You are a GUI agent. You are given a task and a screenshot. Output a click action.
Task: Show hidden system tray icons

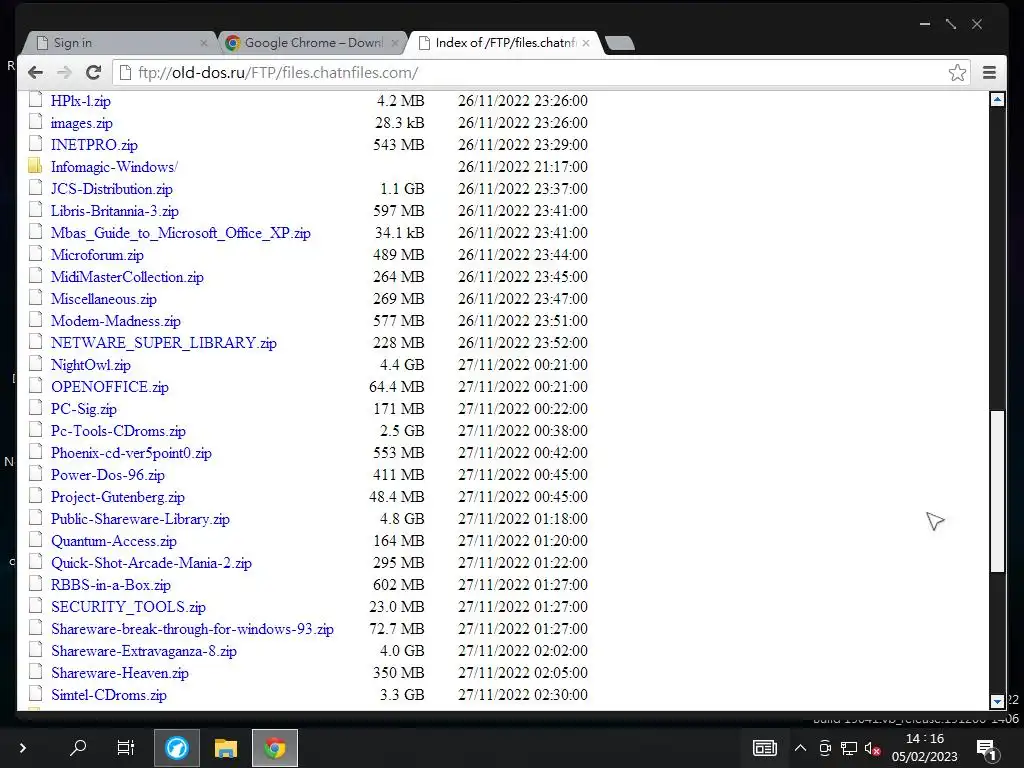(x=800, y=748)
